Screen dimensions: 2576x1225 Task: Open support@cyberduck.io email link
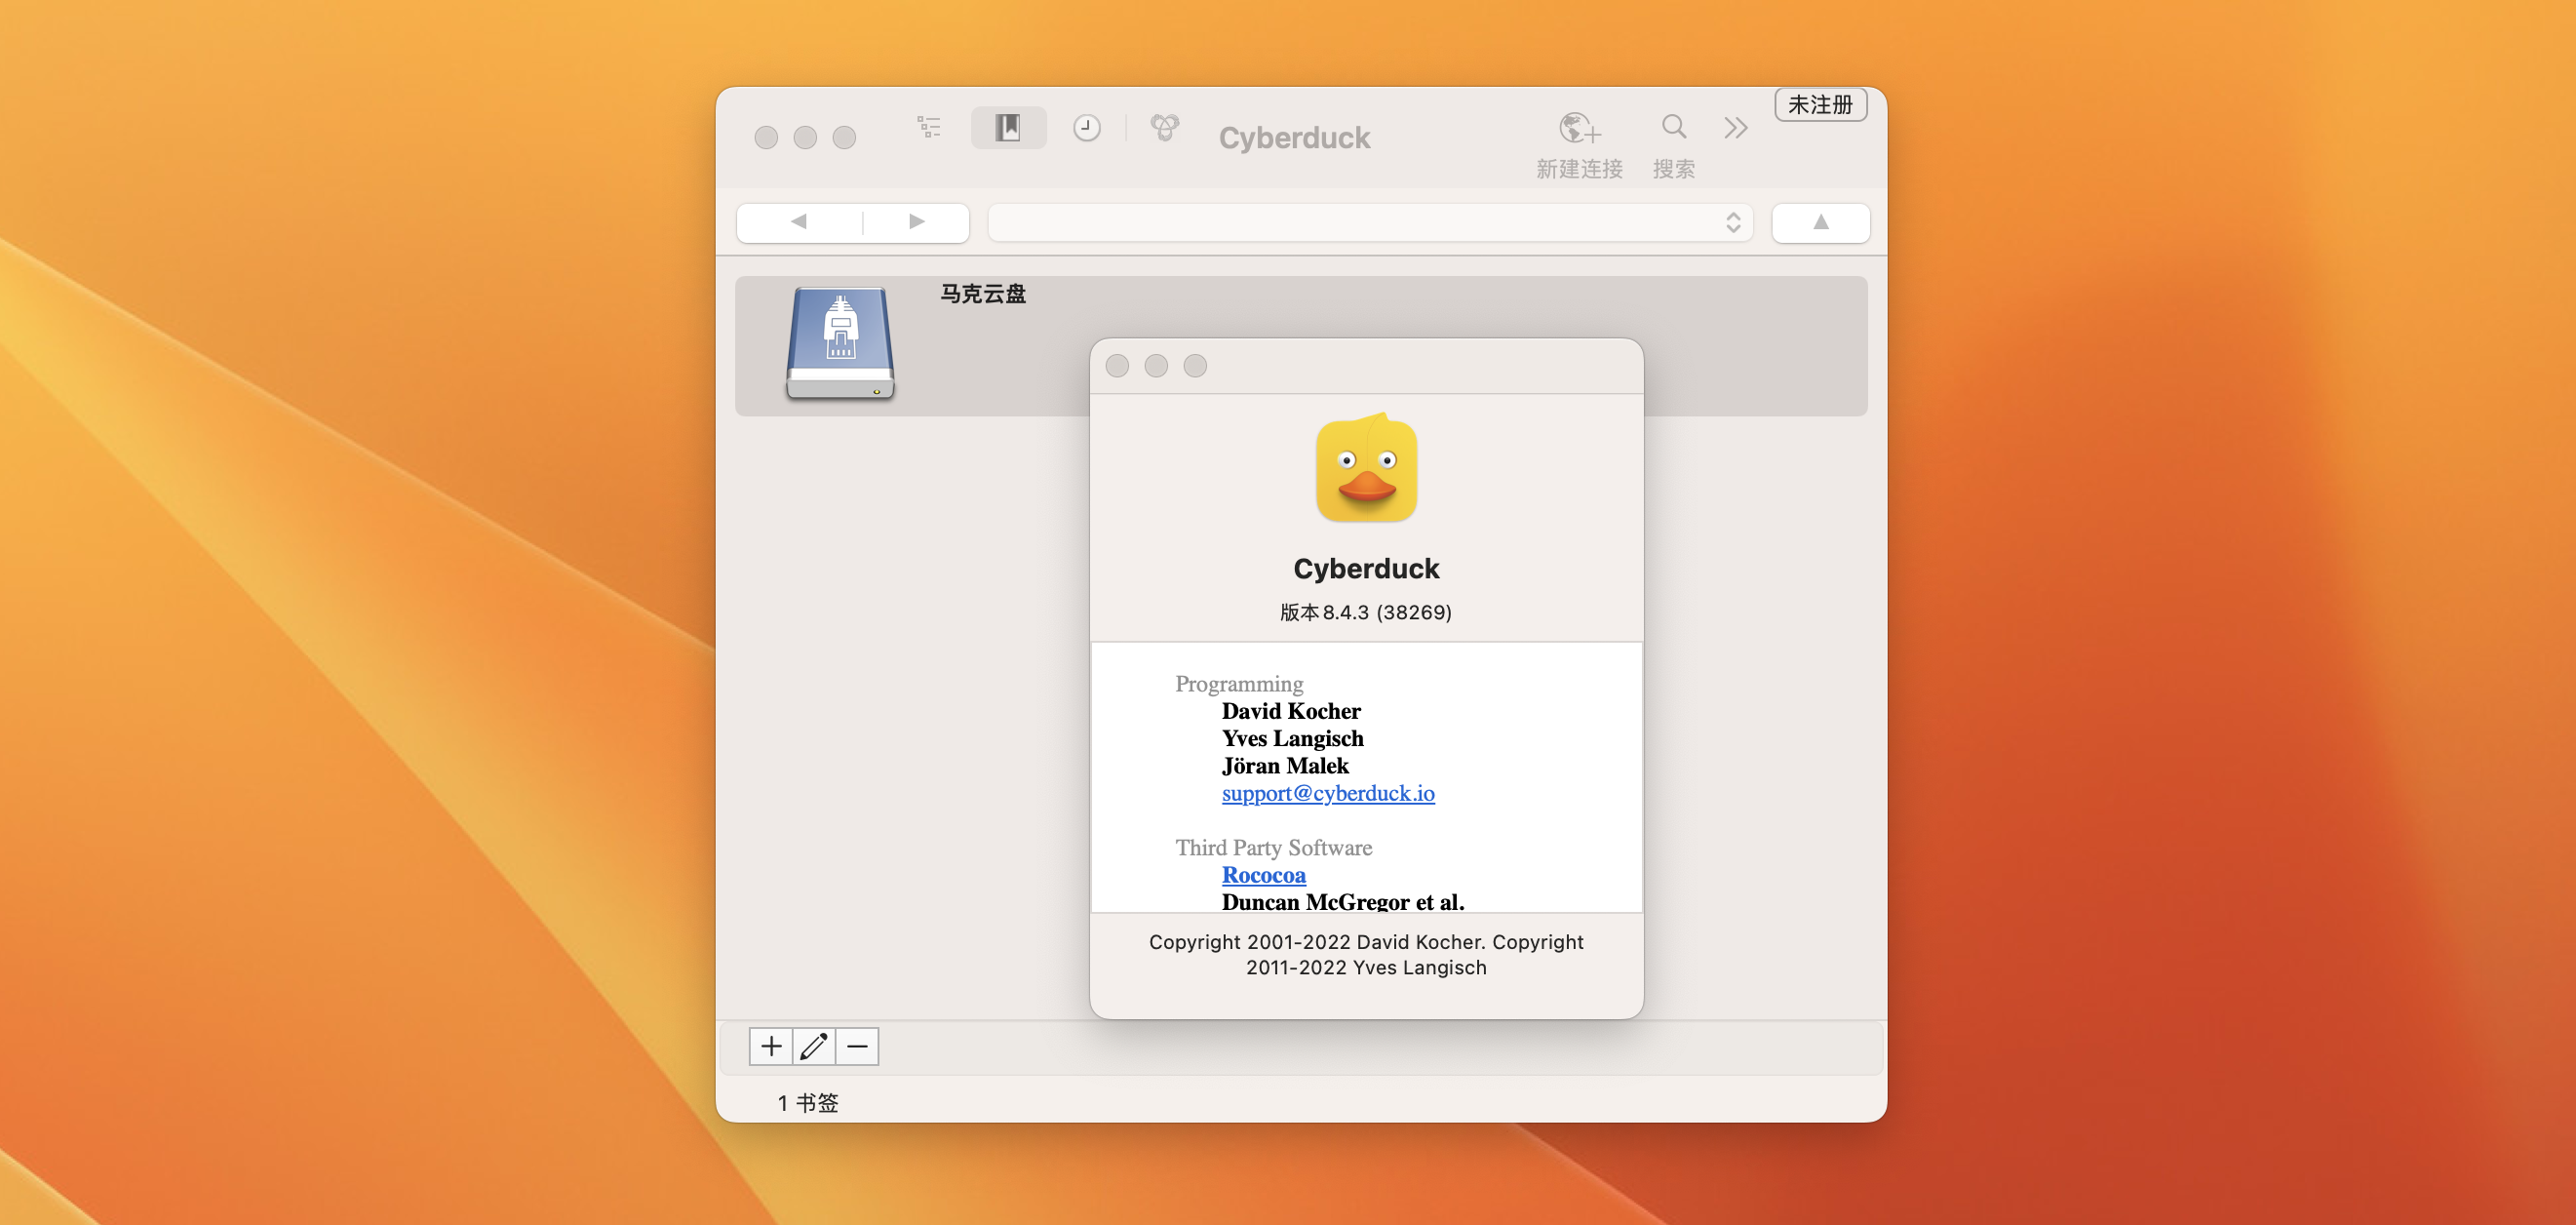coord(1327,793)
